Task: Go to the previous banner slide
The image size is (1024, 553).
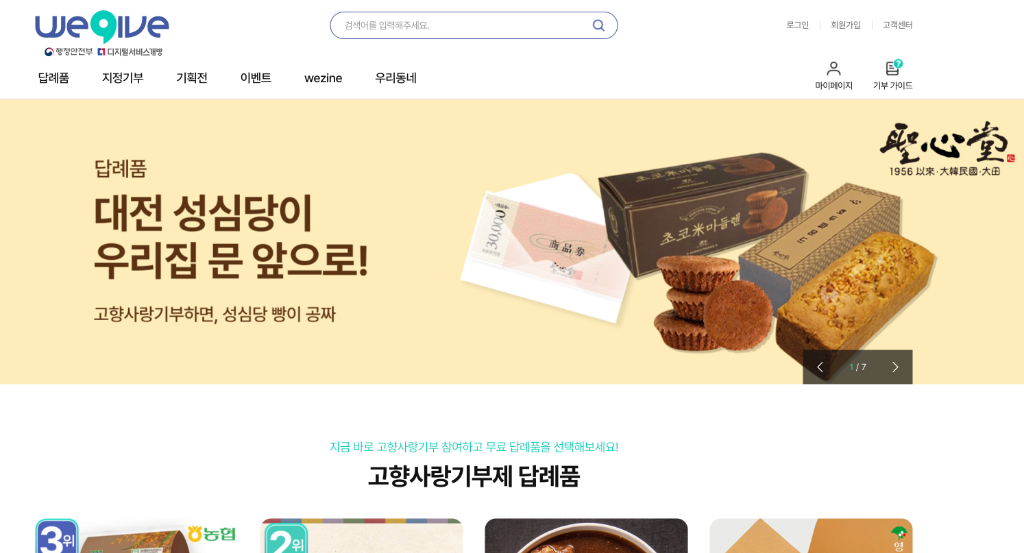Action: coord(820,367)
